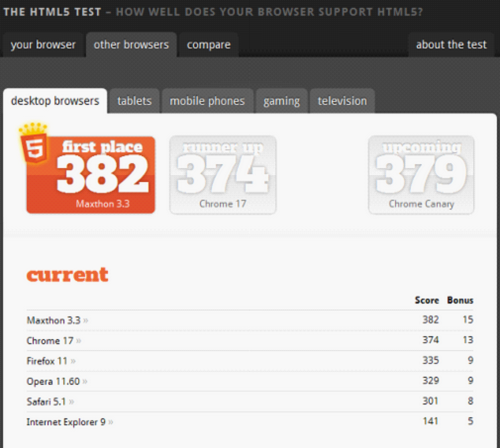Click the arrows icon after Internet Explorer 9
Screen dimensions: 500x448
point(111,422)
